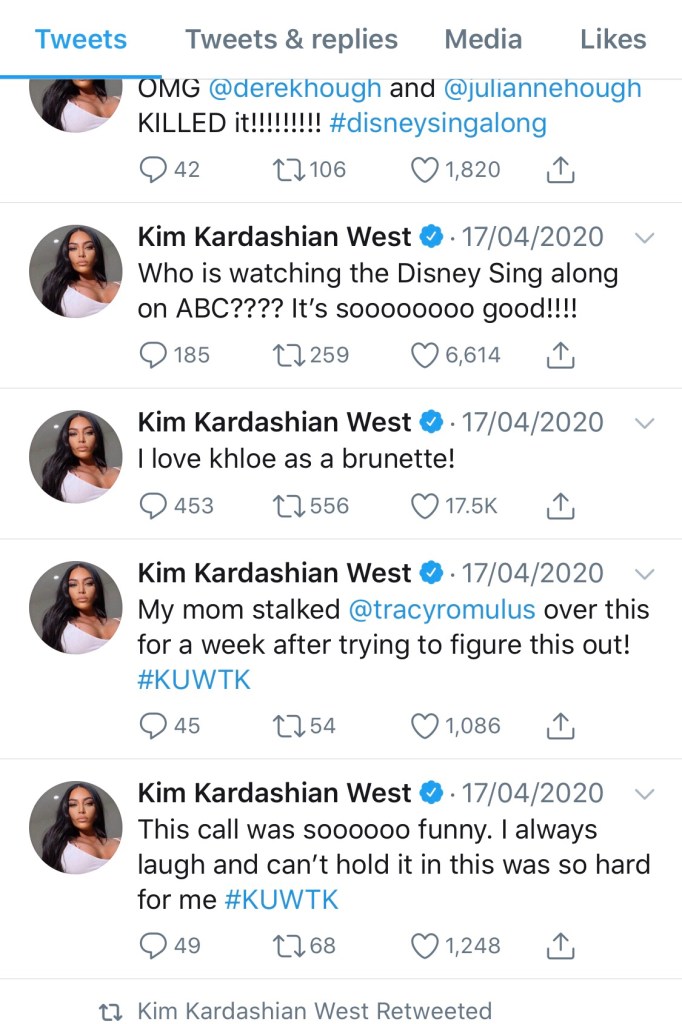Share the 'I love khloe' tweet
This screenshot has width=682, height=1024.
coord(562,506)
